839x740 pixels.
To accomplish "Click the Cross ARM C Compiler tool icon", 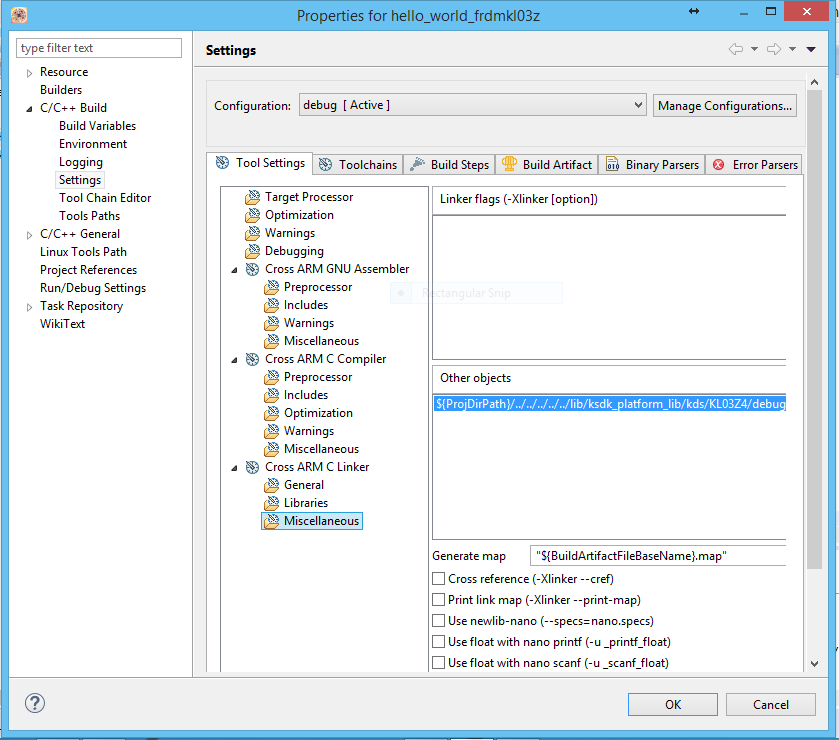I will 253,359.
